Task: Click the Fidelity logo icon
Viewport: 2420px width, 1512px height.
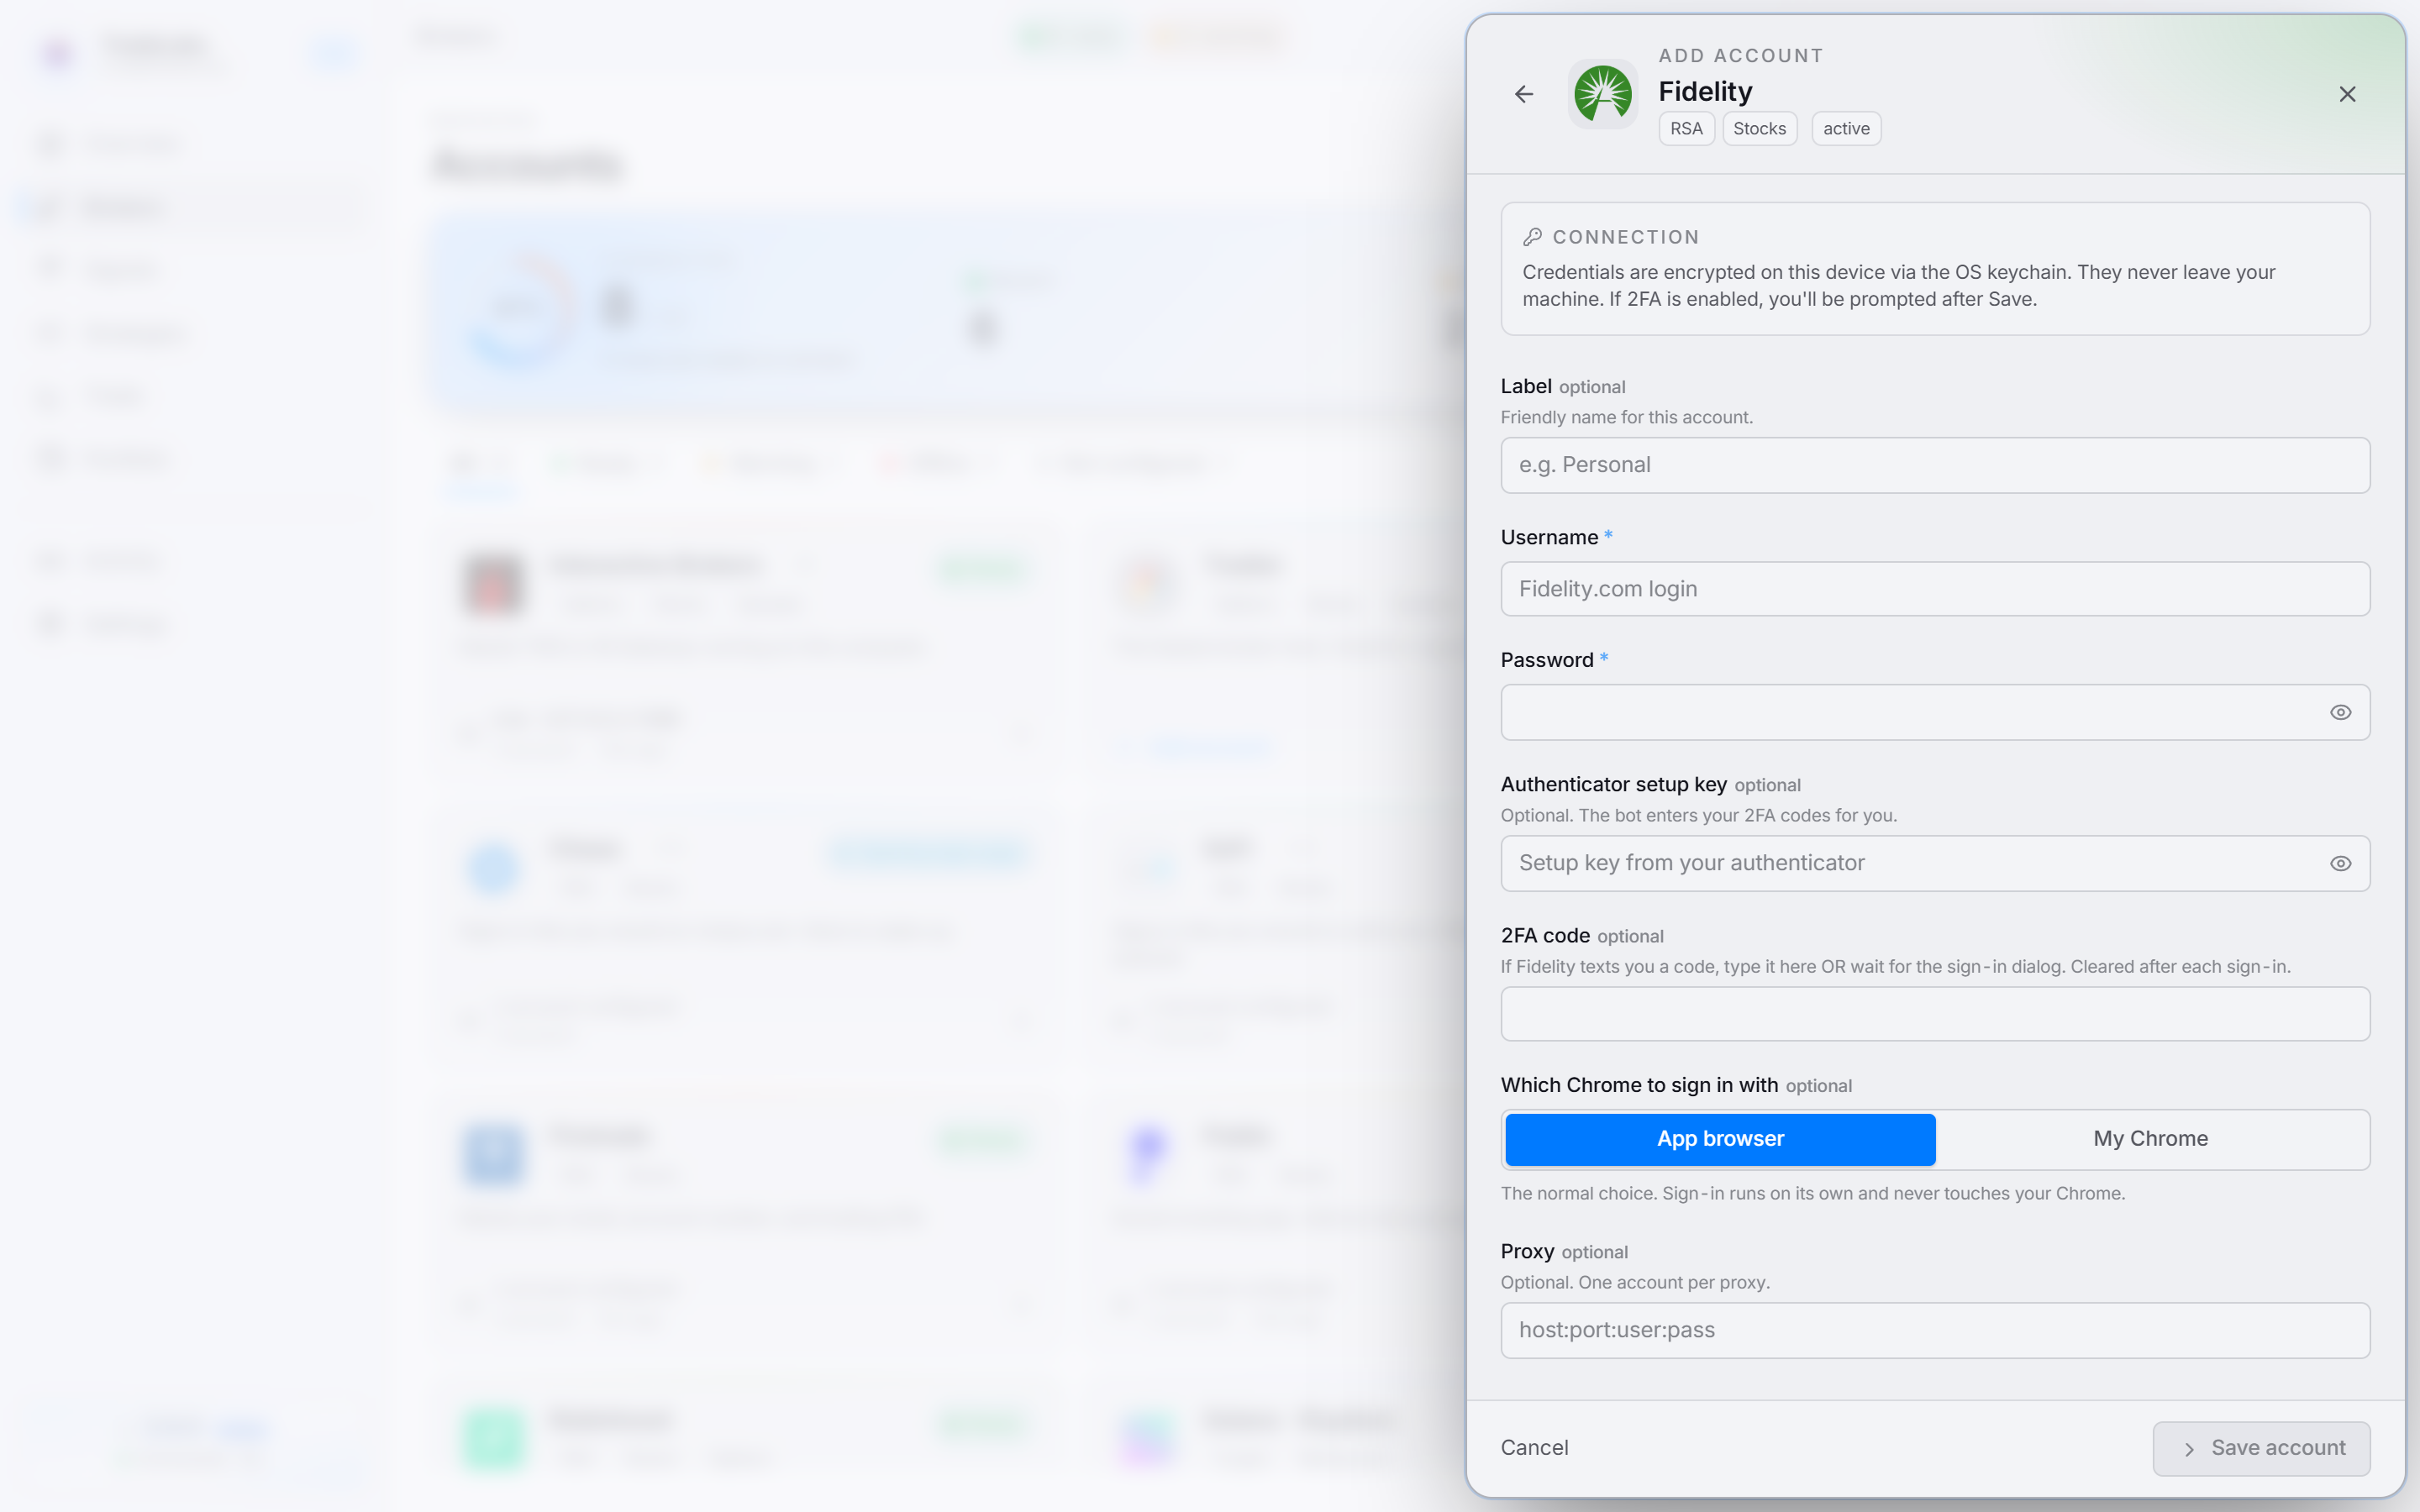Action: tap(1603, 94)
